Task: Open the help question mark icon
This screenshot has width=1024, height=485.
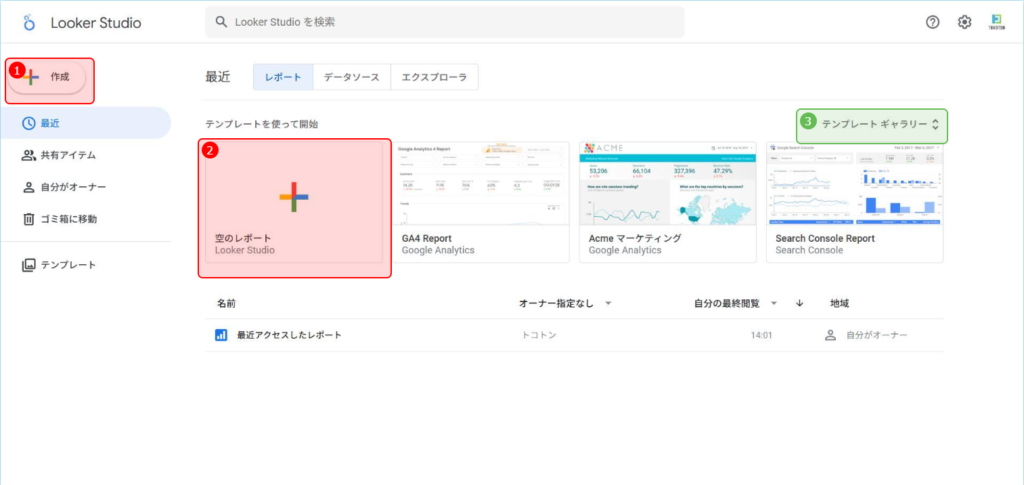Action: click(932, 22)
